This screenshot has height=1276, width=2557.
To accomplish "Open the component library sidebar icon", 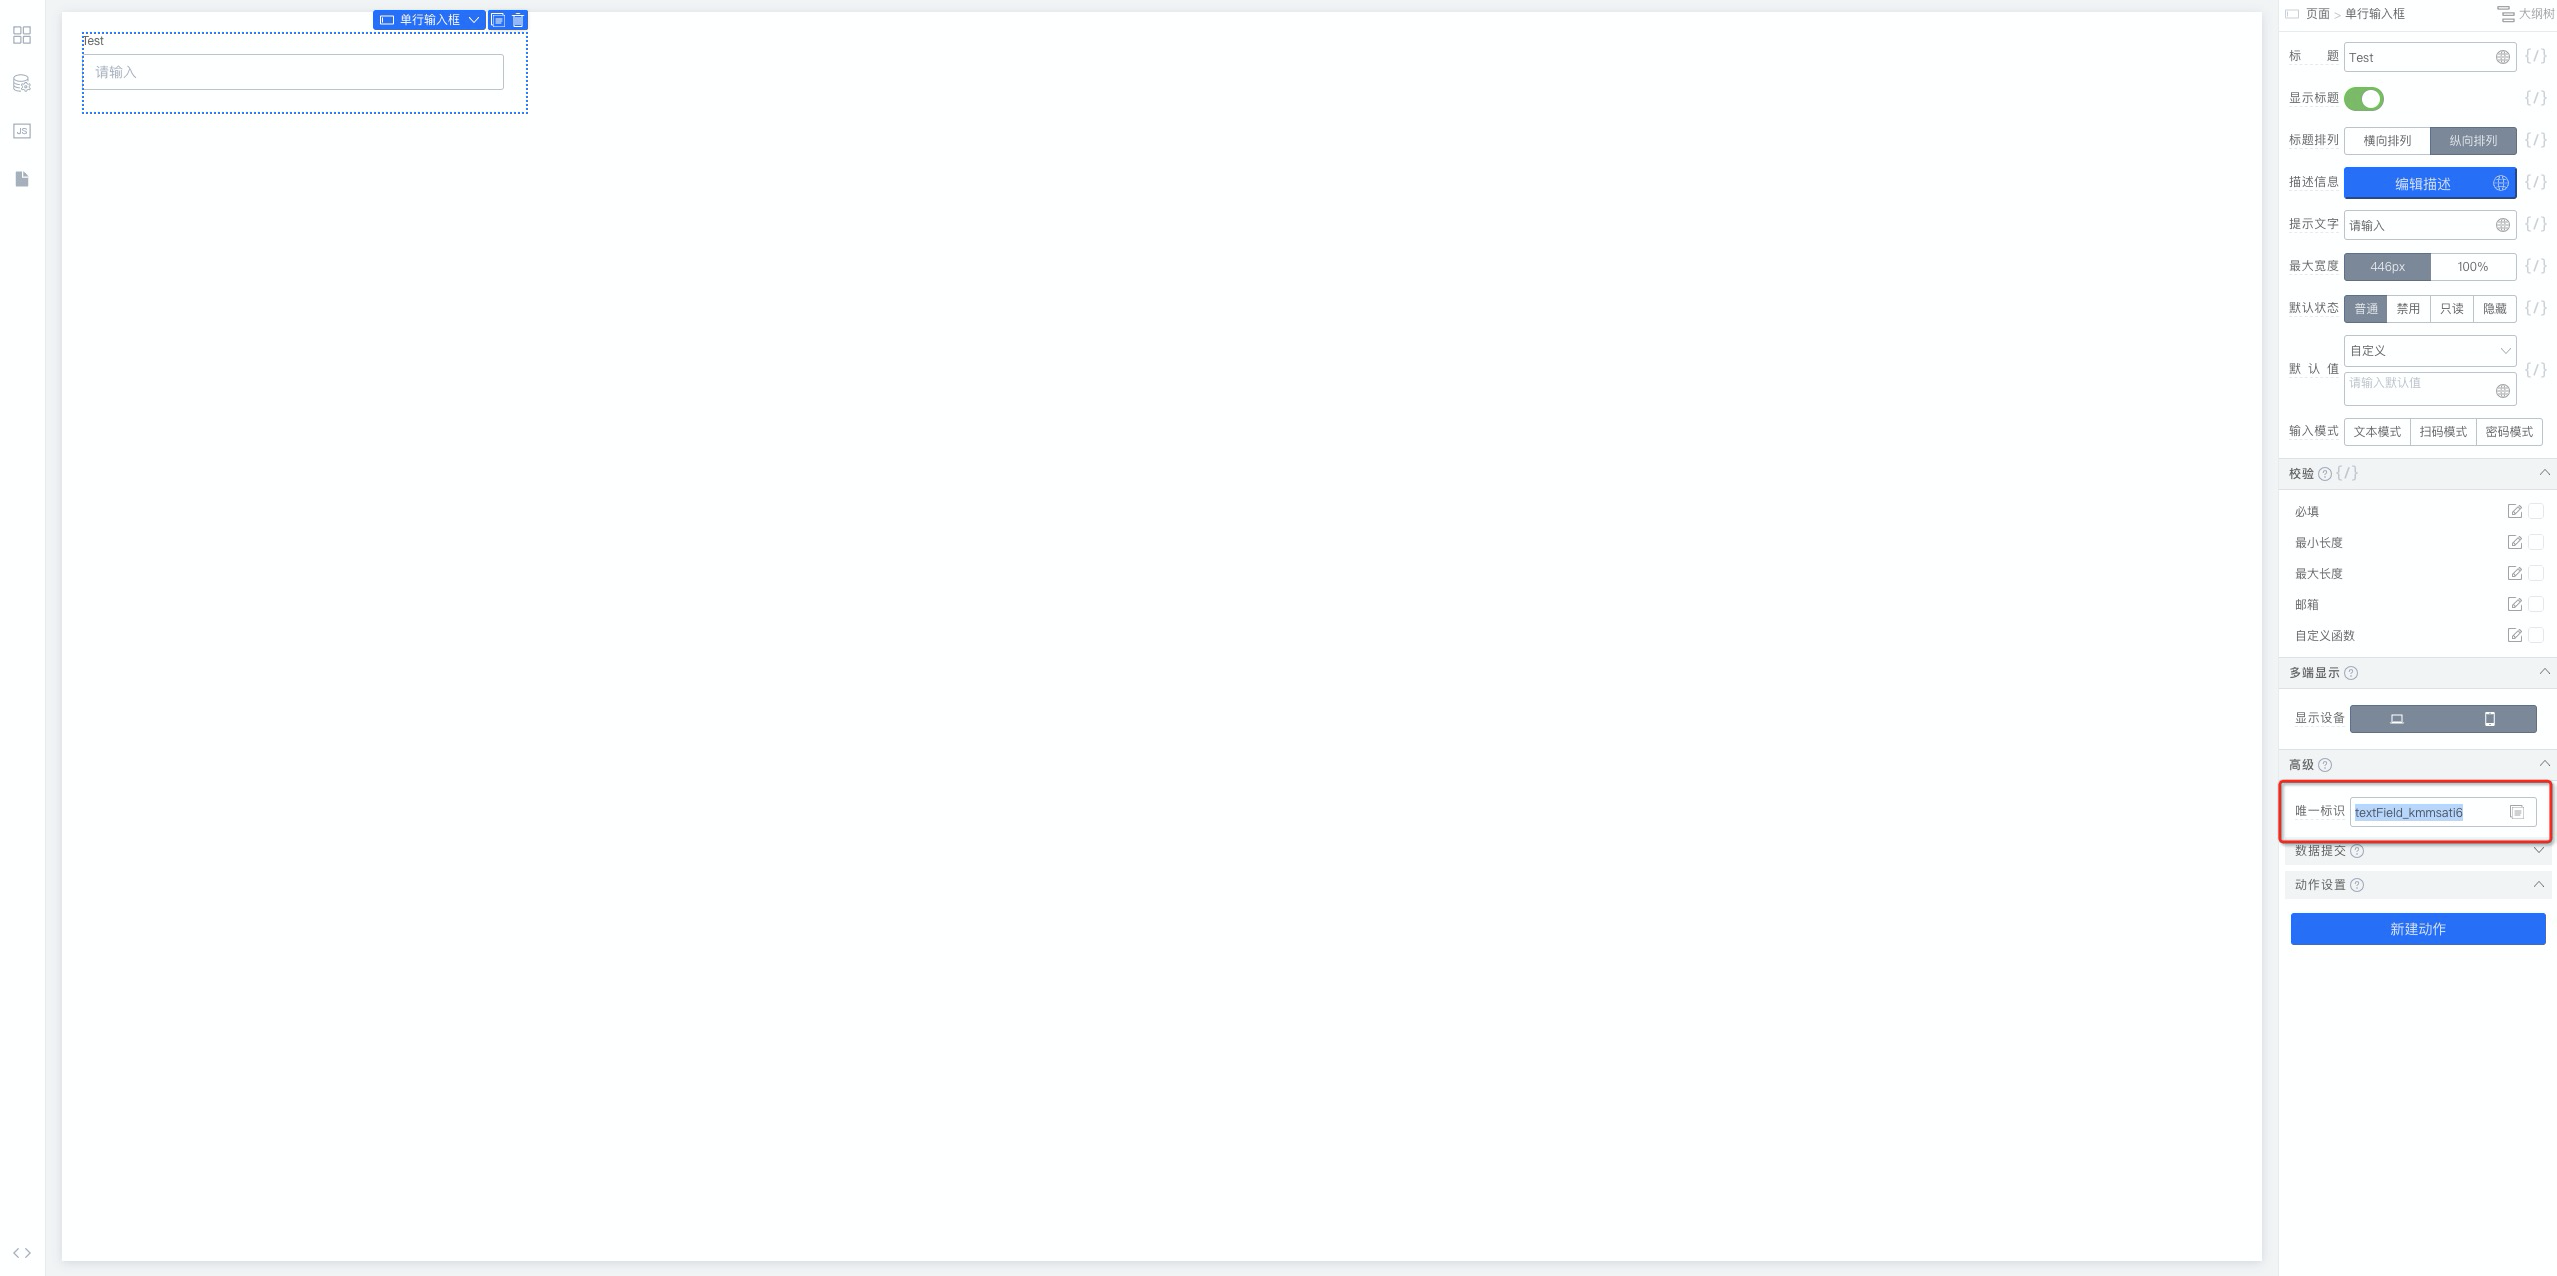I will [x=22, y=35].
